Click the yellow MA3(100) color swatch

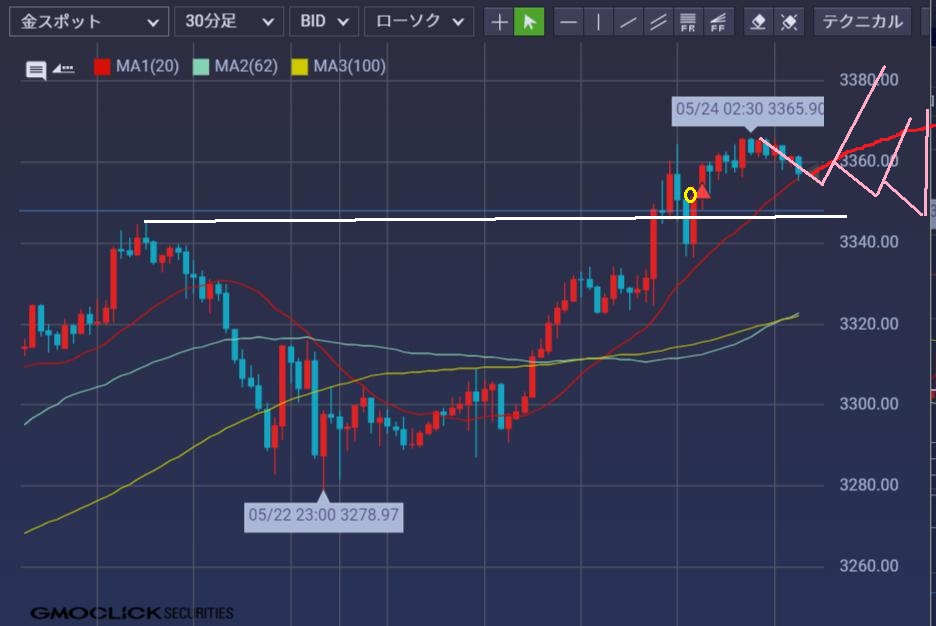300,66
